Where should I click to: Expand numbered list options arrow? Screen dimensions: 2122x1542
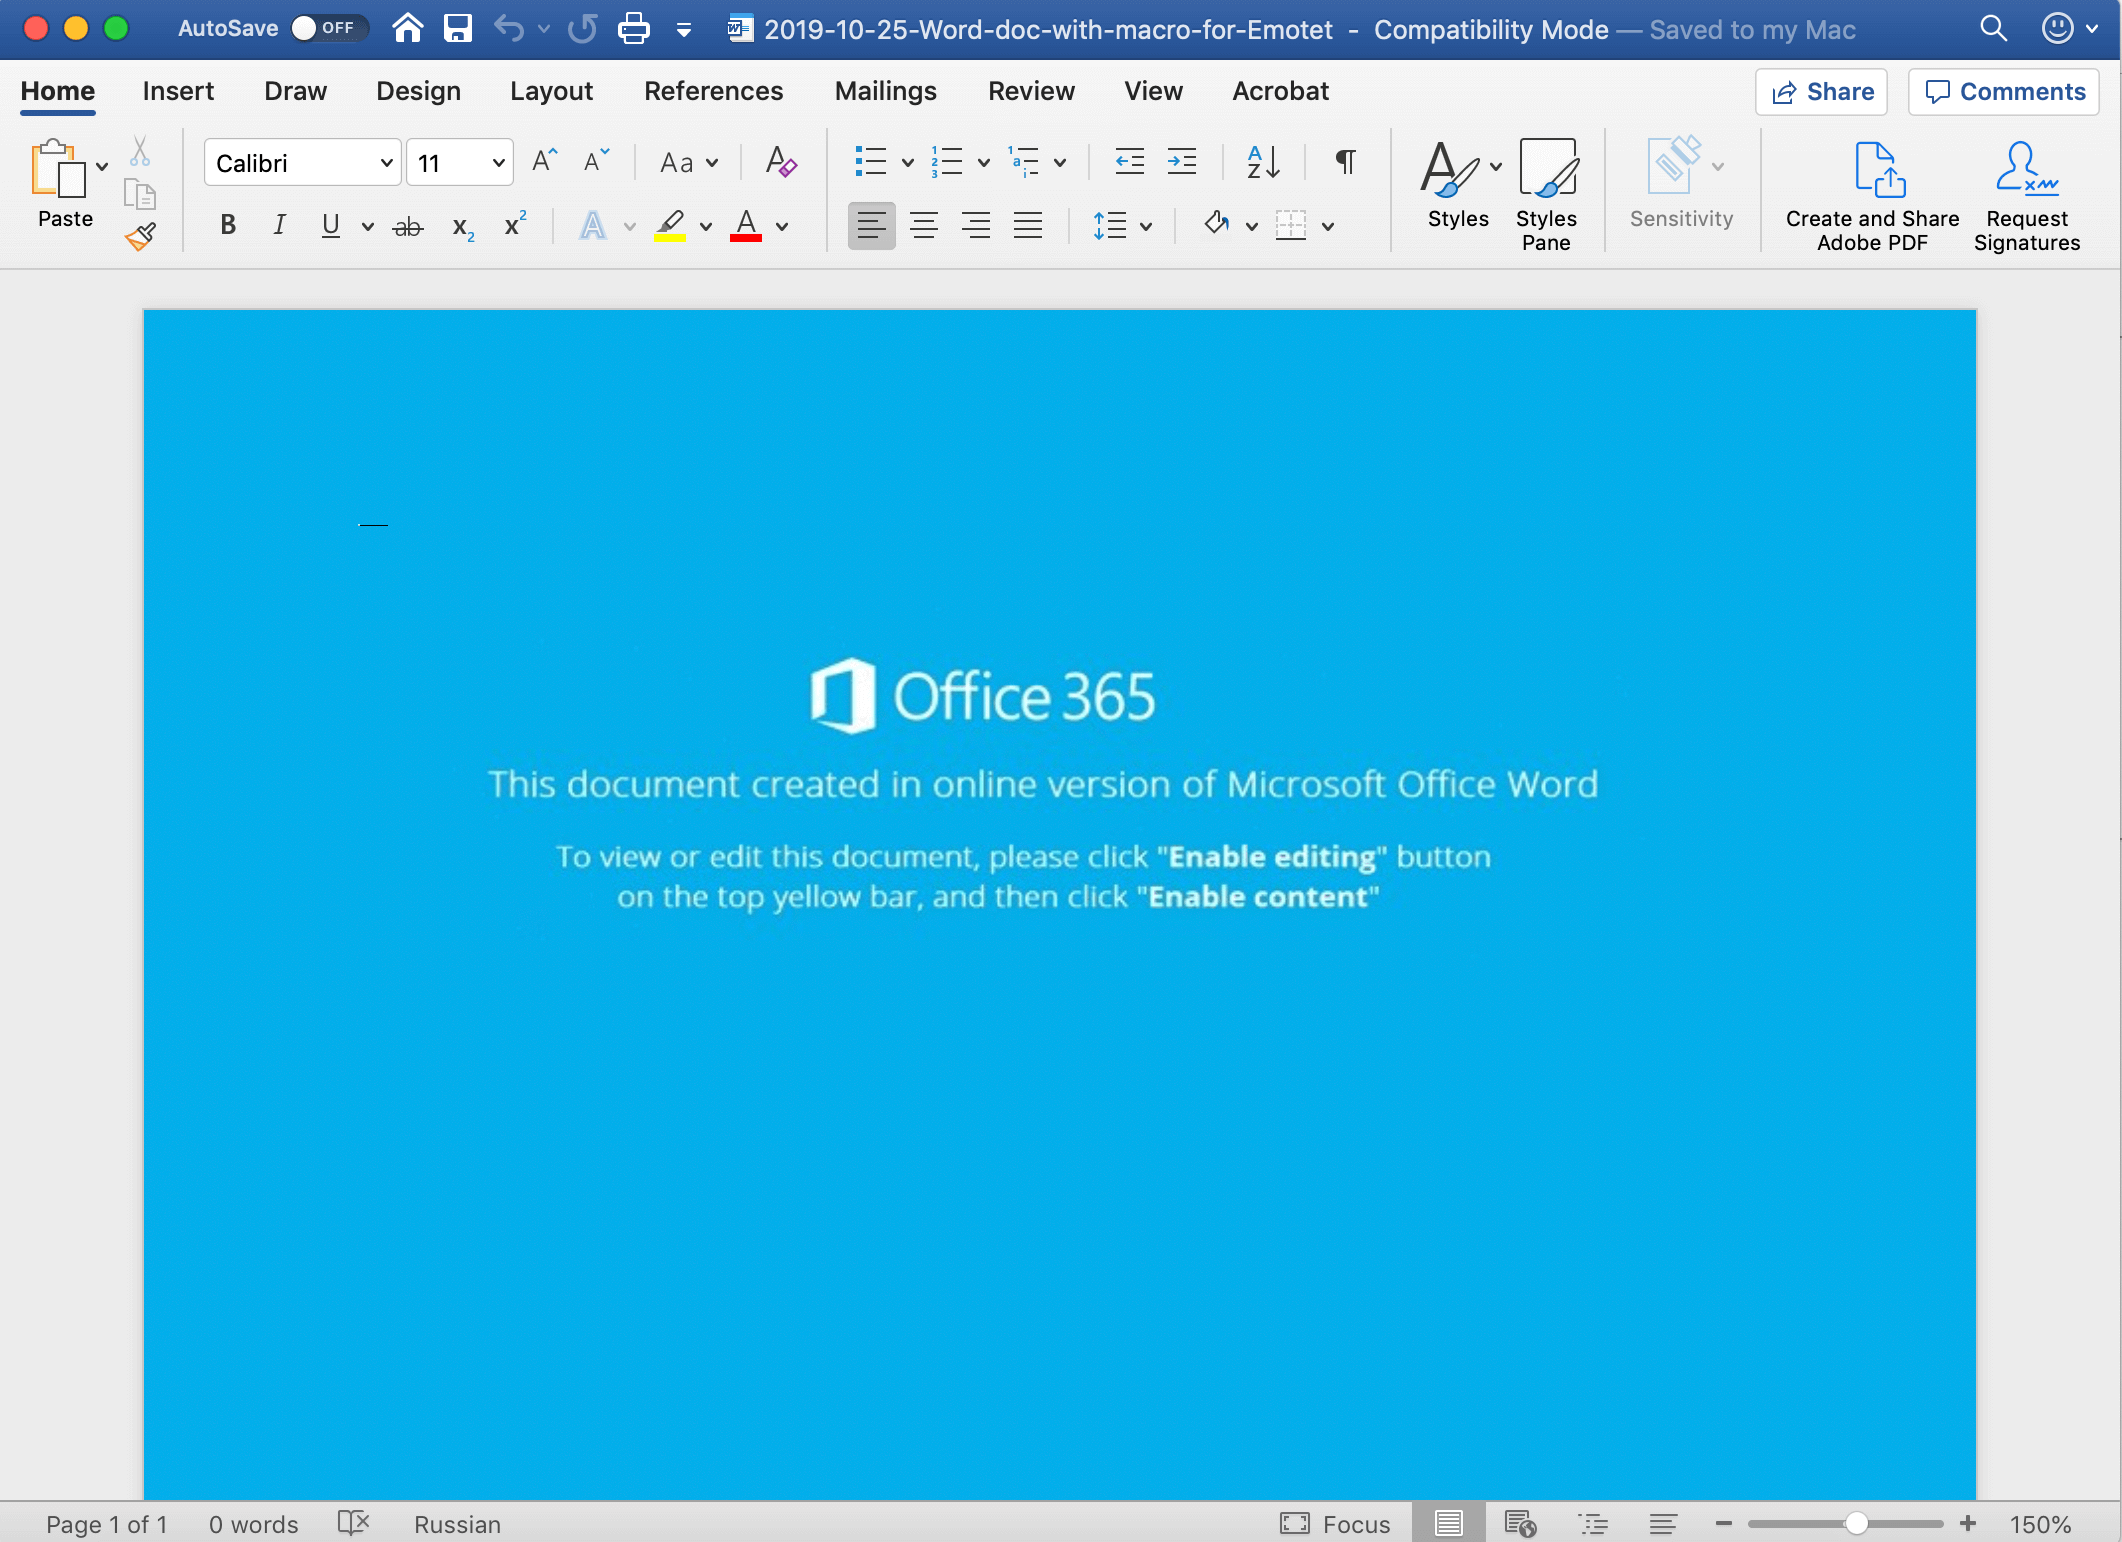click(984, 162)
